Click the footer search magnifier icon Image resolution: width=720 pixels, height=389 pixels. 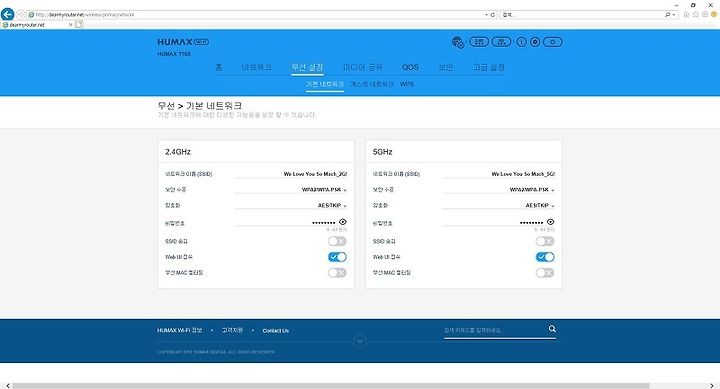click(552, 329)
